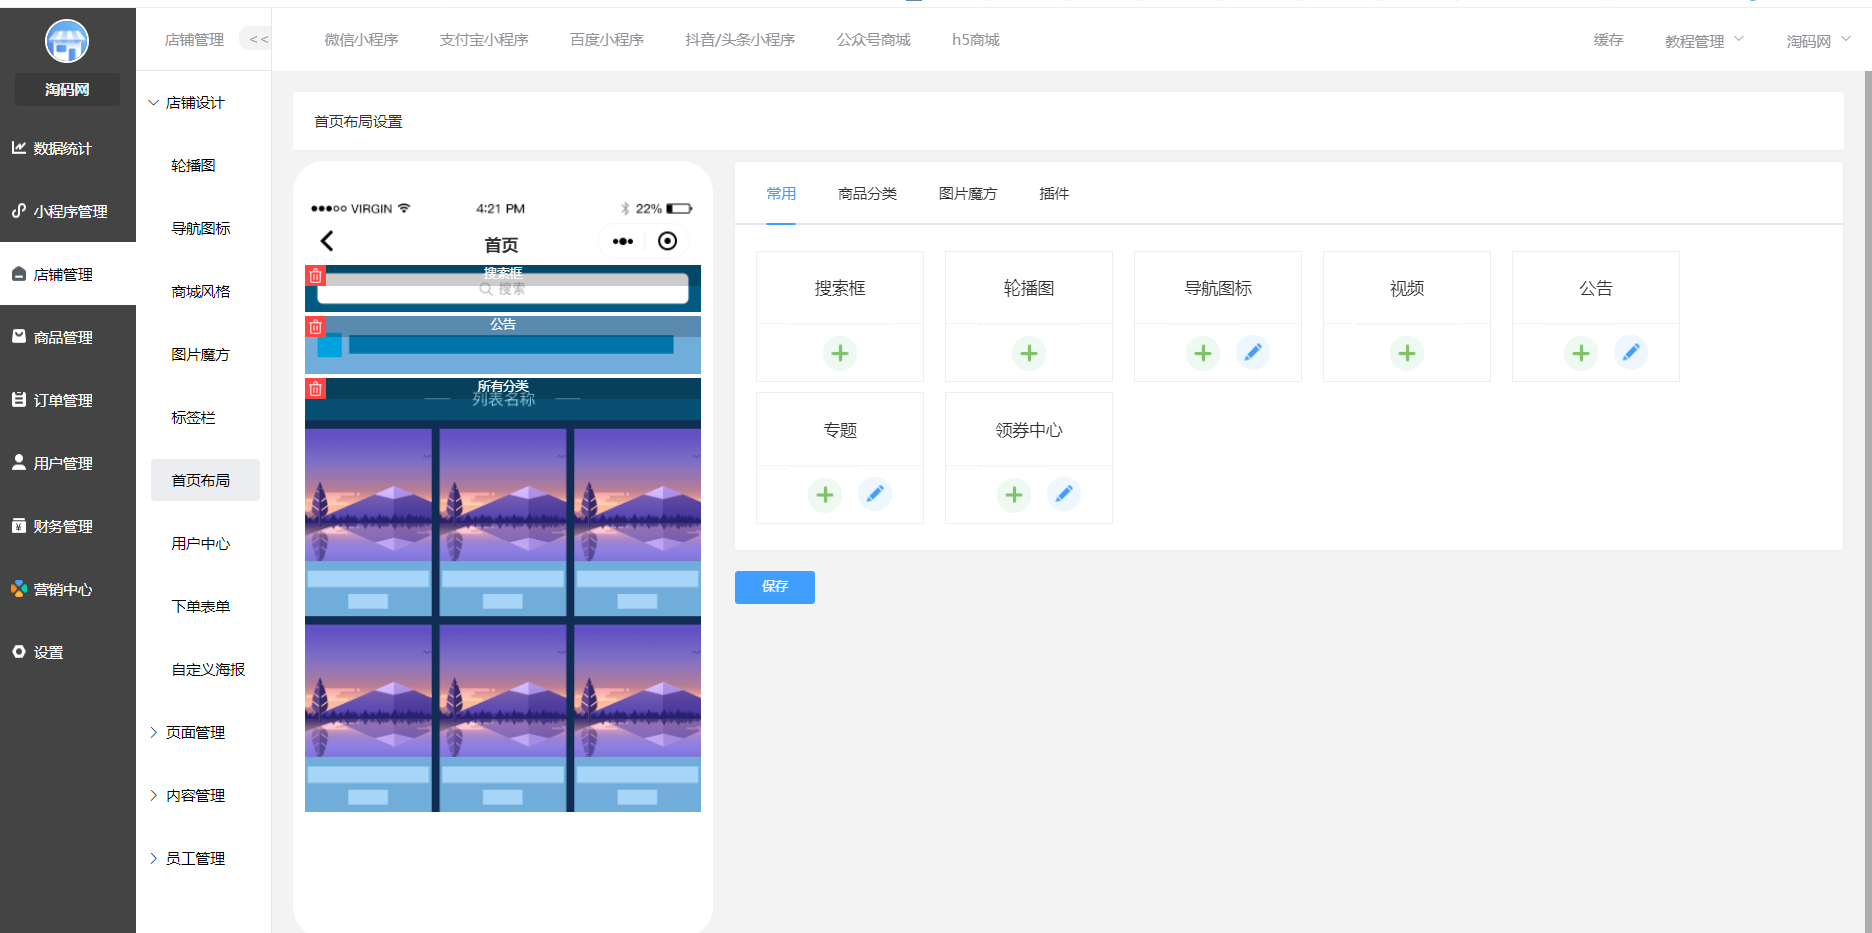Click the edit pencil icon for 专题

click(x=875, y=494)
